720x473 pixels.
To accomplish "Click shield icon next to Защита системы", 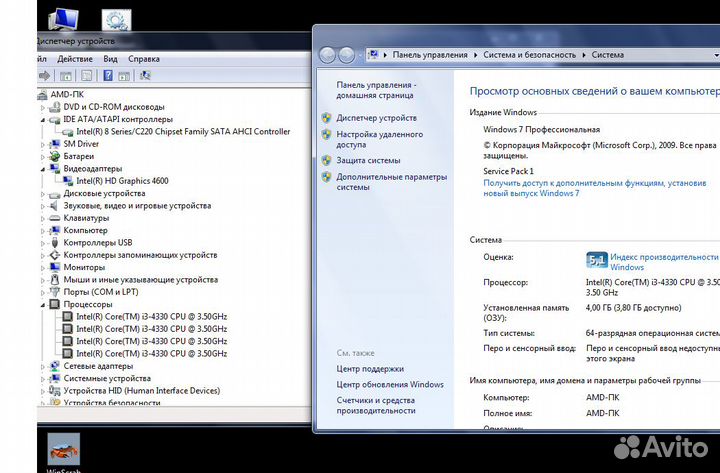I will (326, 160).
